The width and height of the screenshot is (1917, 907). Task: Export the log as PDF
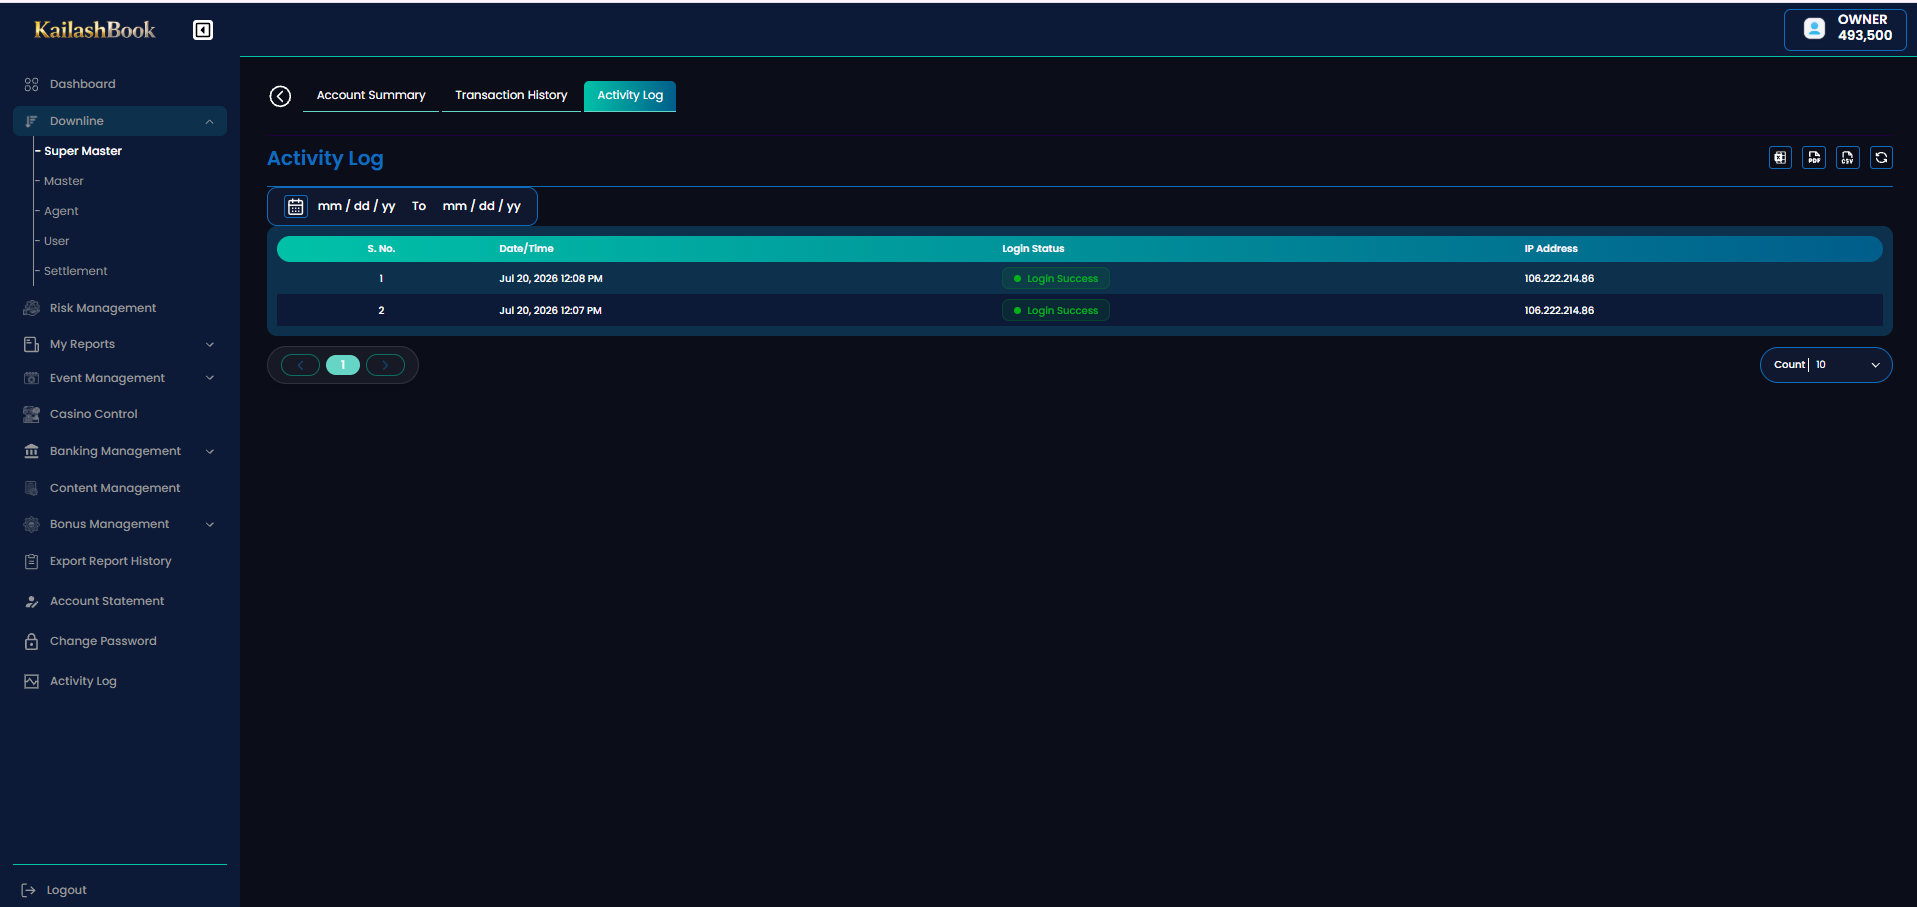tap(1814, 157)
